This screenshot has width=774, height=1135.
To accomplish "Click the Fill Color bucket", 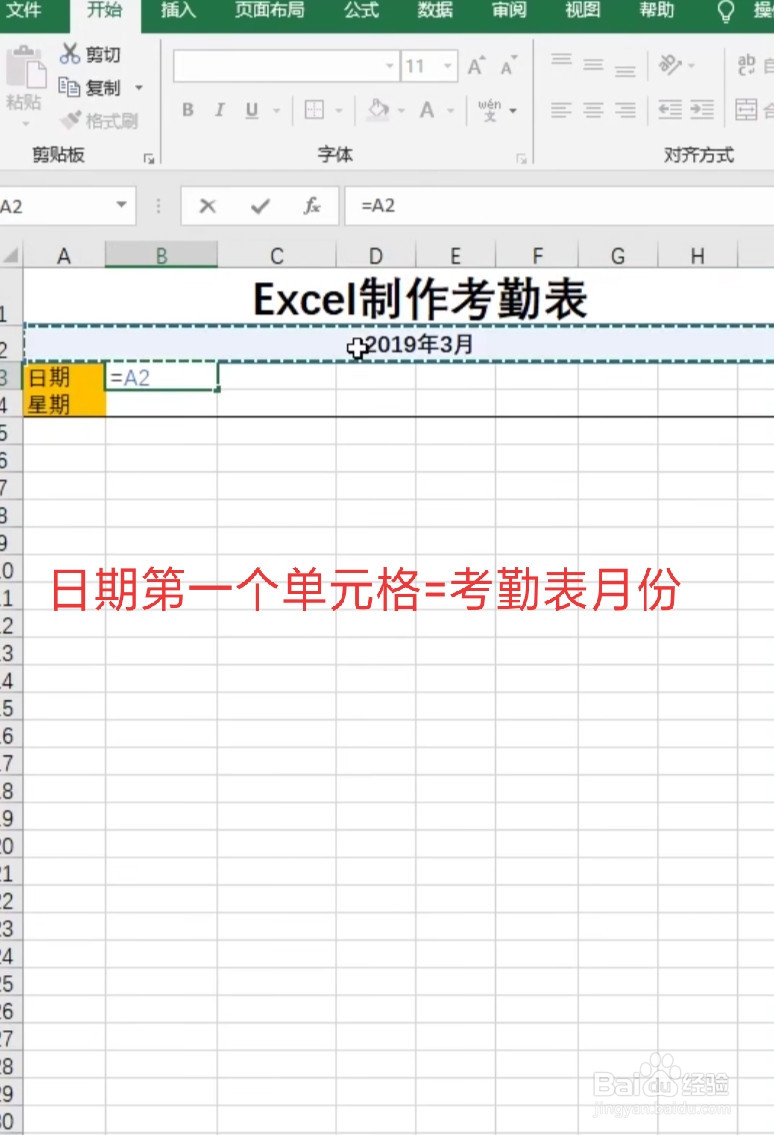I will coord(377,109).
